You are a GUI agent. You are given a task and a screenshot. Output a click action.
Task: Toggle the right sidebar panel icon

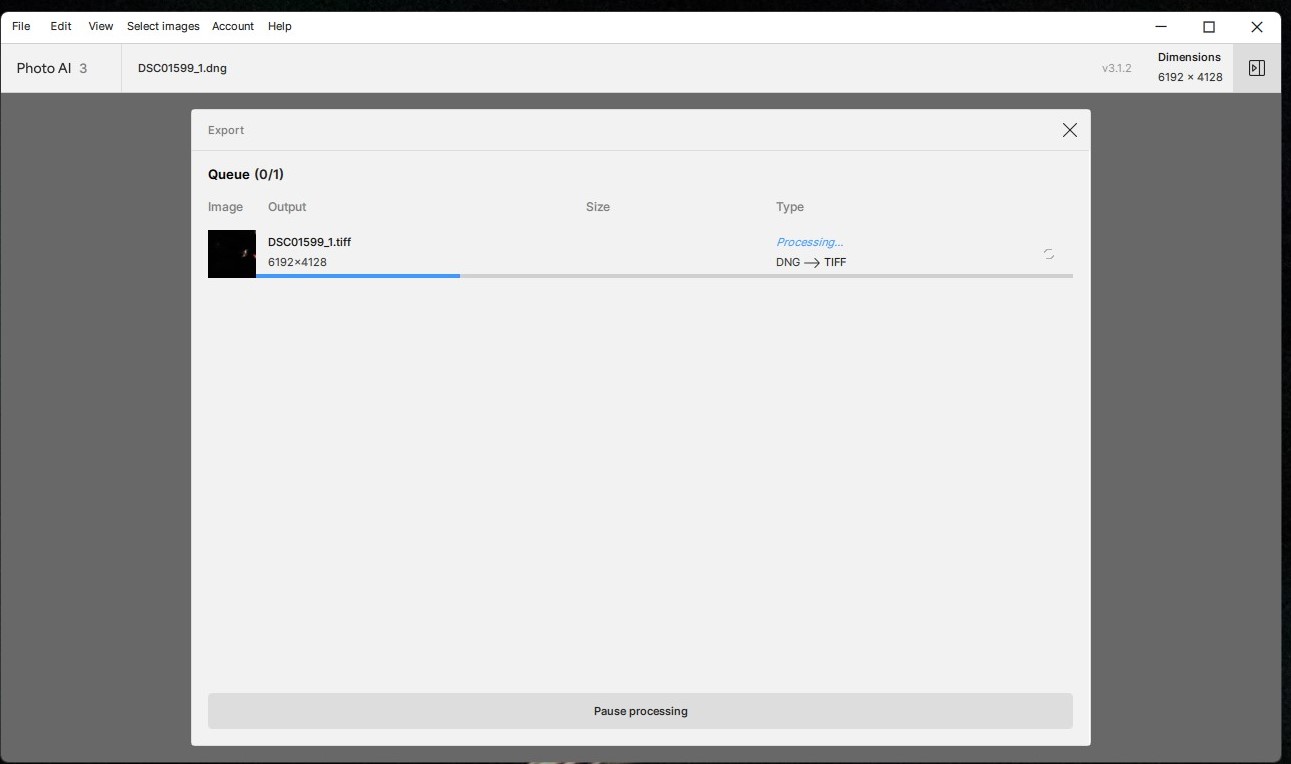point(1257,68)
